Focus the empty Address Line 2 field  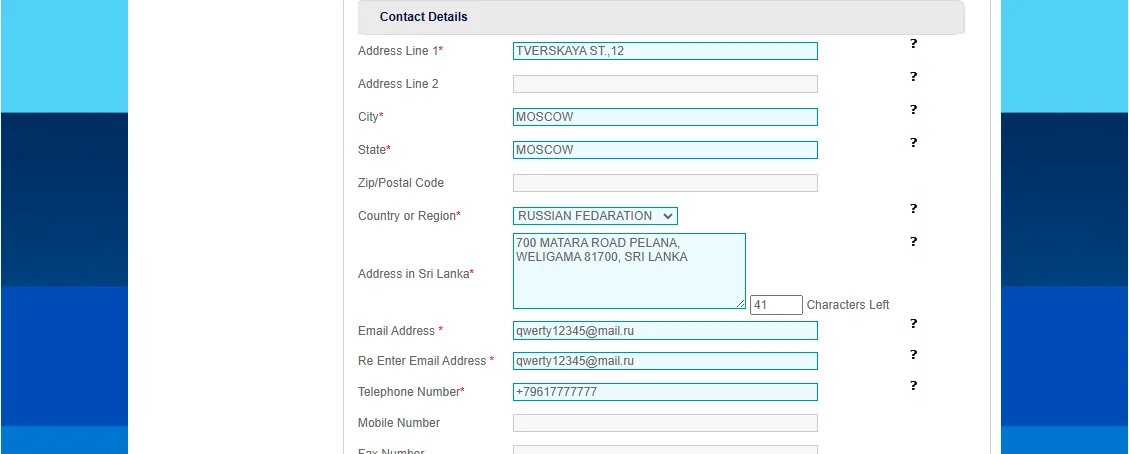pyautogui.click(x=665, y=84)
